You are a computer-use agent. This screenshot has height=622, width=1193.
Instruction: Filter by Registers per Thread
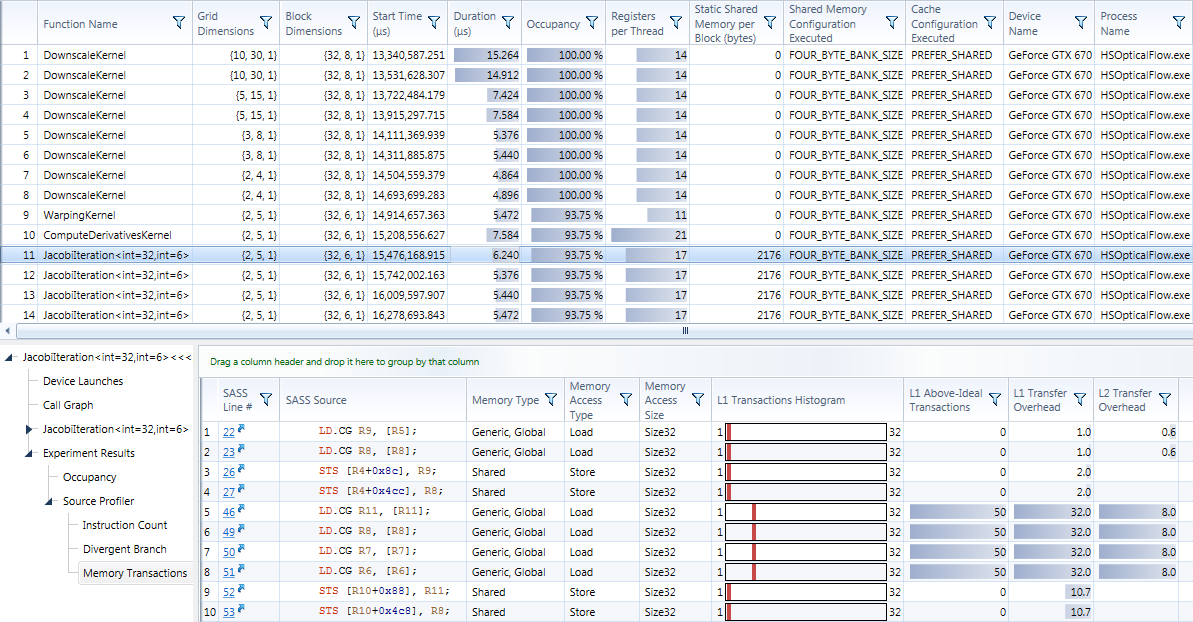(x=677, y=23)
